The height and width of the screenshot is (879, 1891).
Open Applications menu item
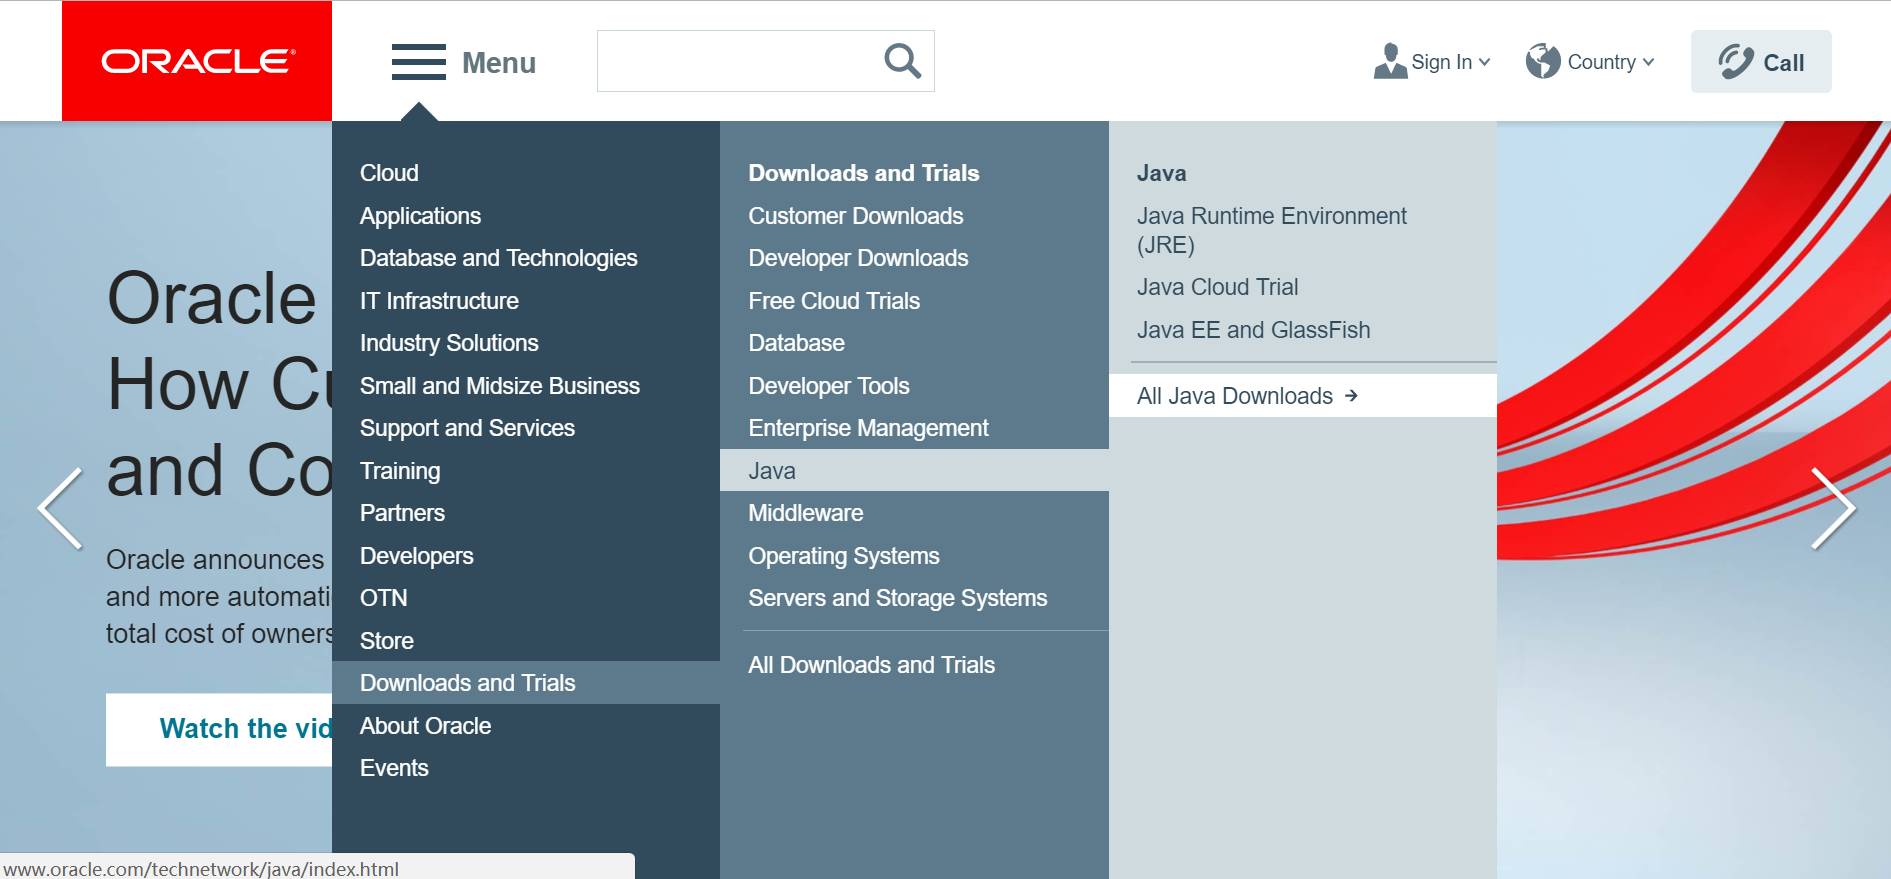coord(420,216)
